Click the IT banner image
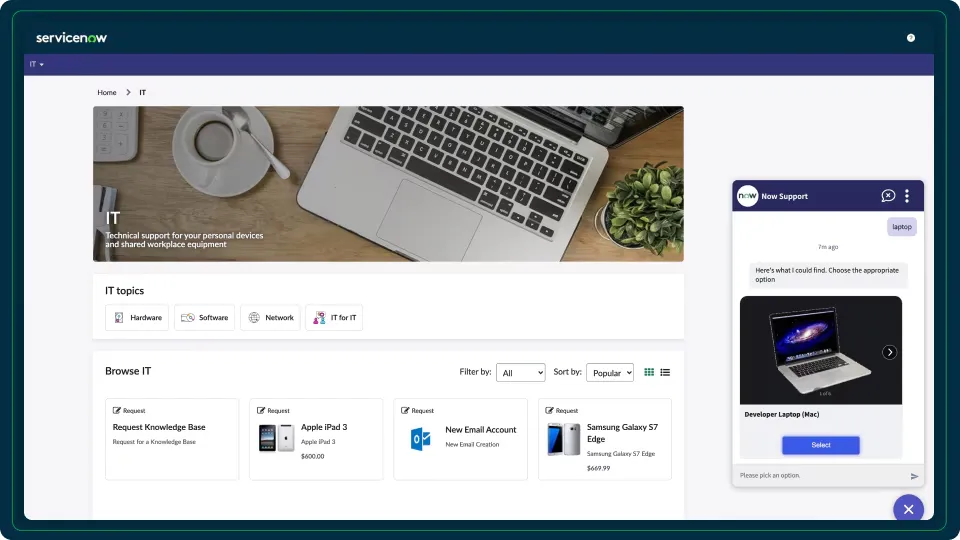Viewport: 960px width, 540px height. pyautogui.click(x=388, y=184)
